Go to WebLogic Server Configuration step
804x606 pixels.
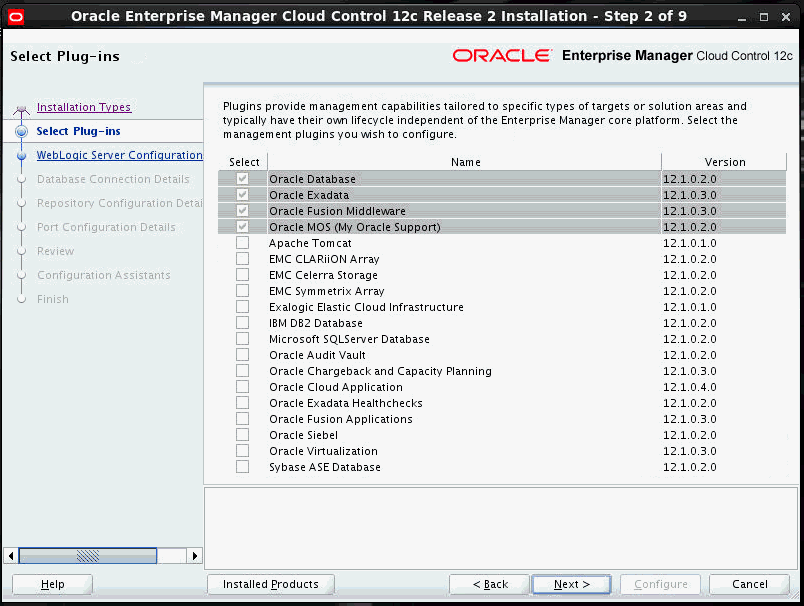[x=119, y=155]
